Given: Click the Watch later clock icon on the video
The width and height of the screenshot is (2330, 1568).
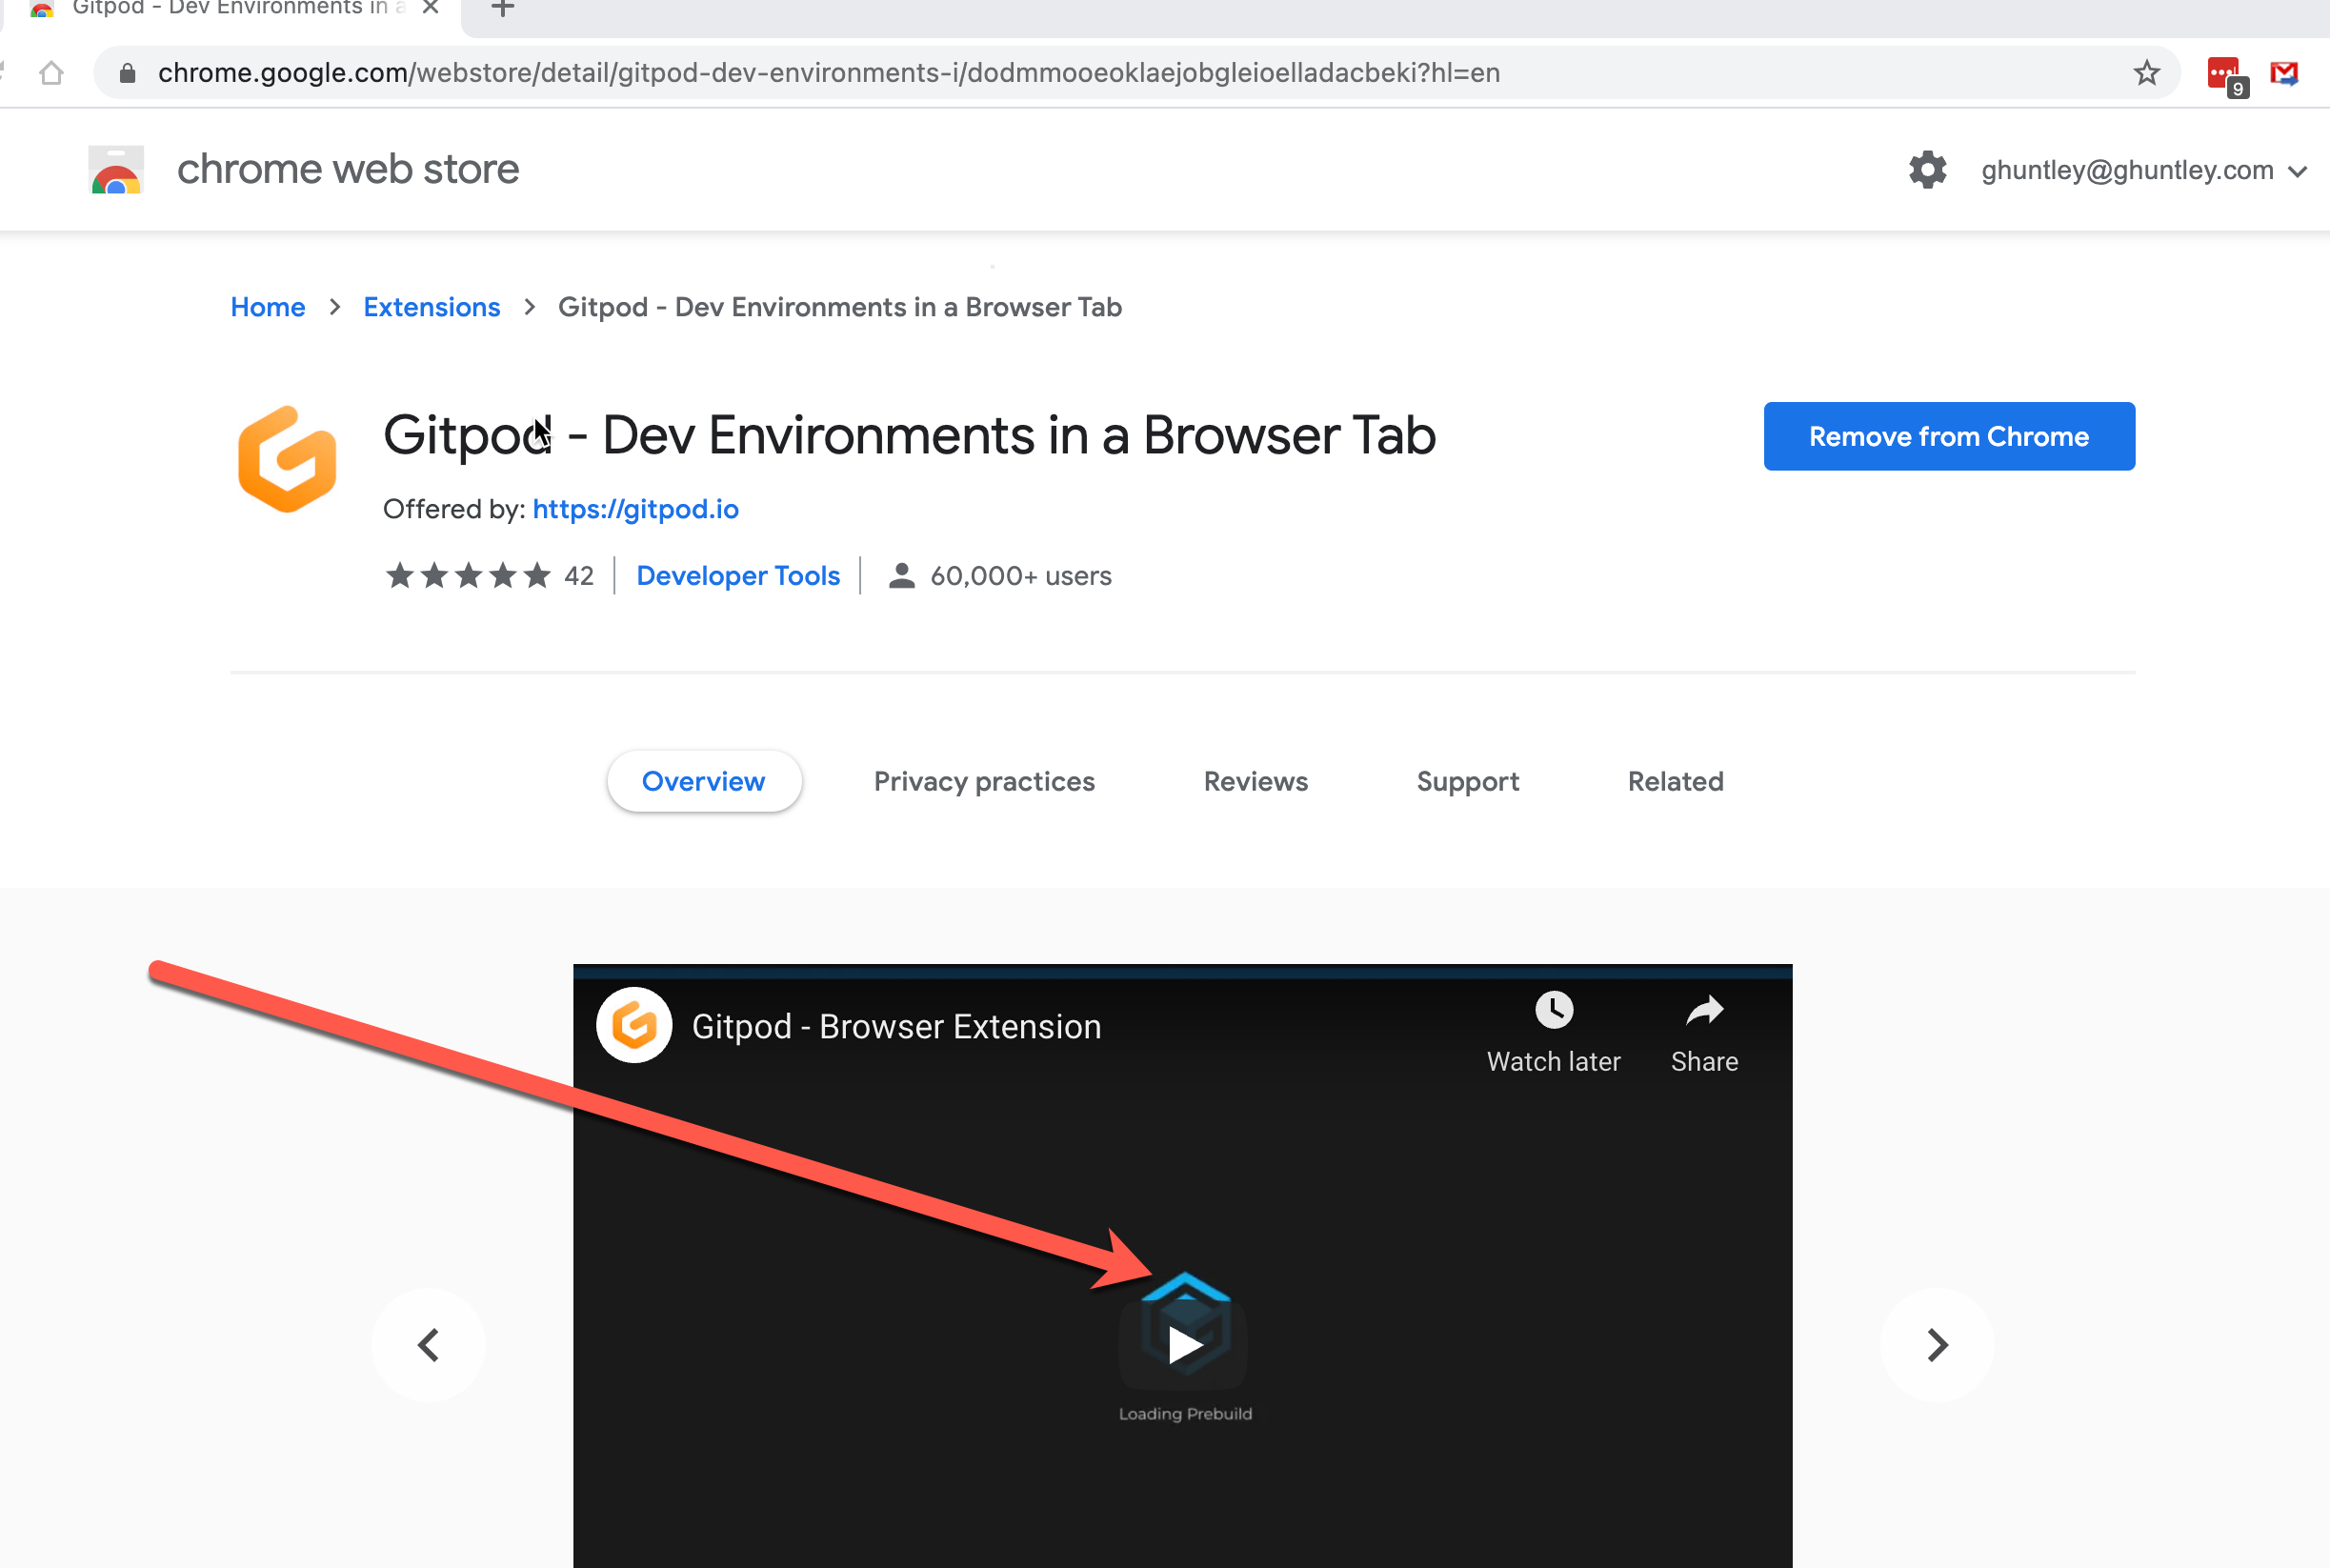Looking at the screenshot, I should tap(1553, 1009).
